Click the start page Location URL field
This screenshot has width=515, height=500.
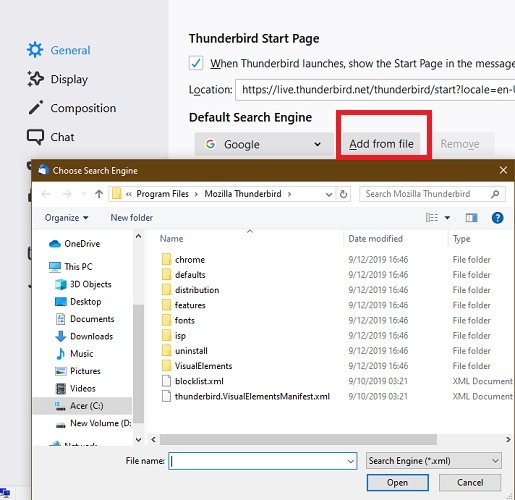coord(375,90)
